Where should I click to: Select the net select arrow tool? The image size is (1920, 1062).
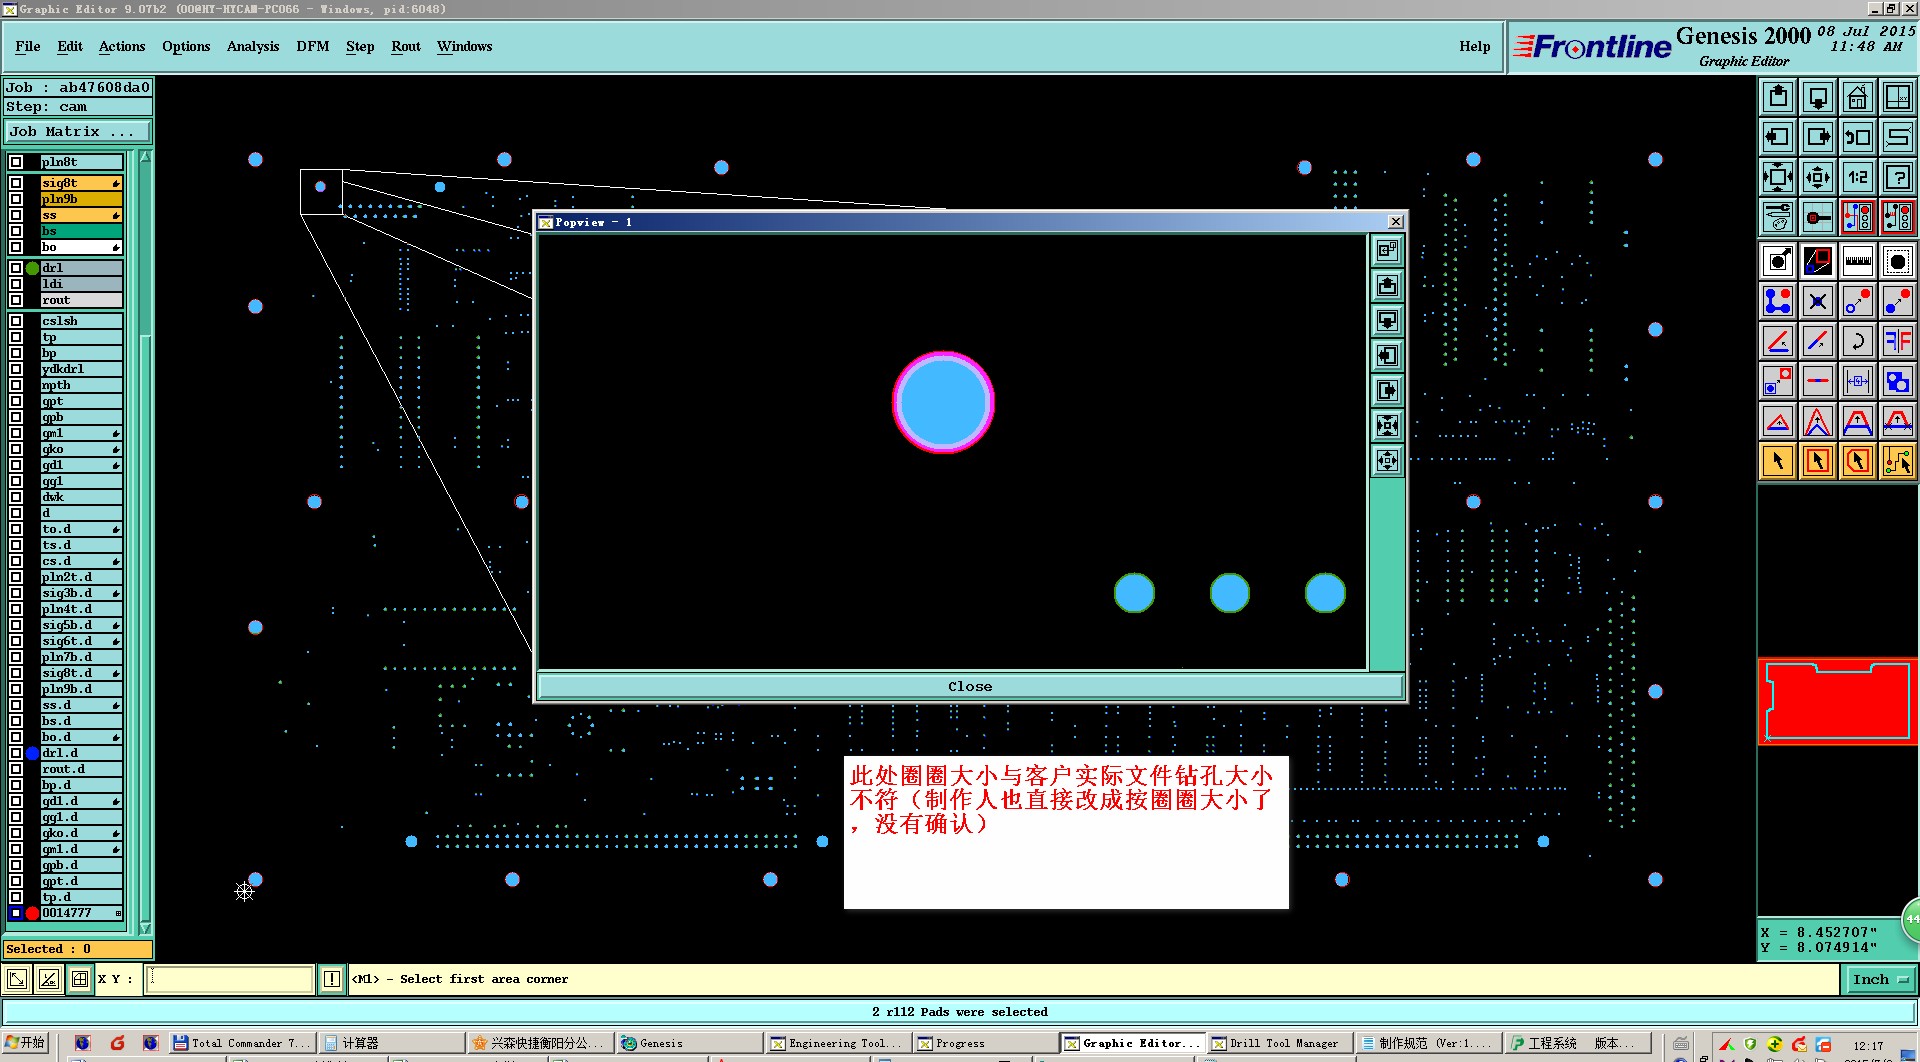click(1897, 461)
